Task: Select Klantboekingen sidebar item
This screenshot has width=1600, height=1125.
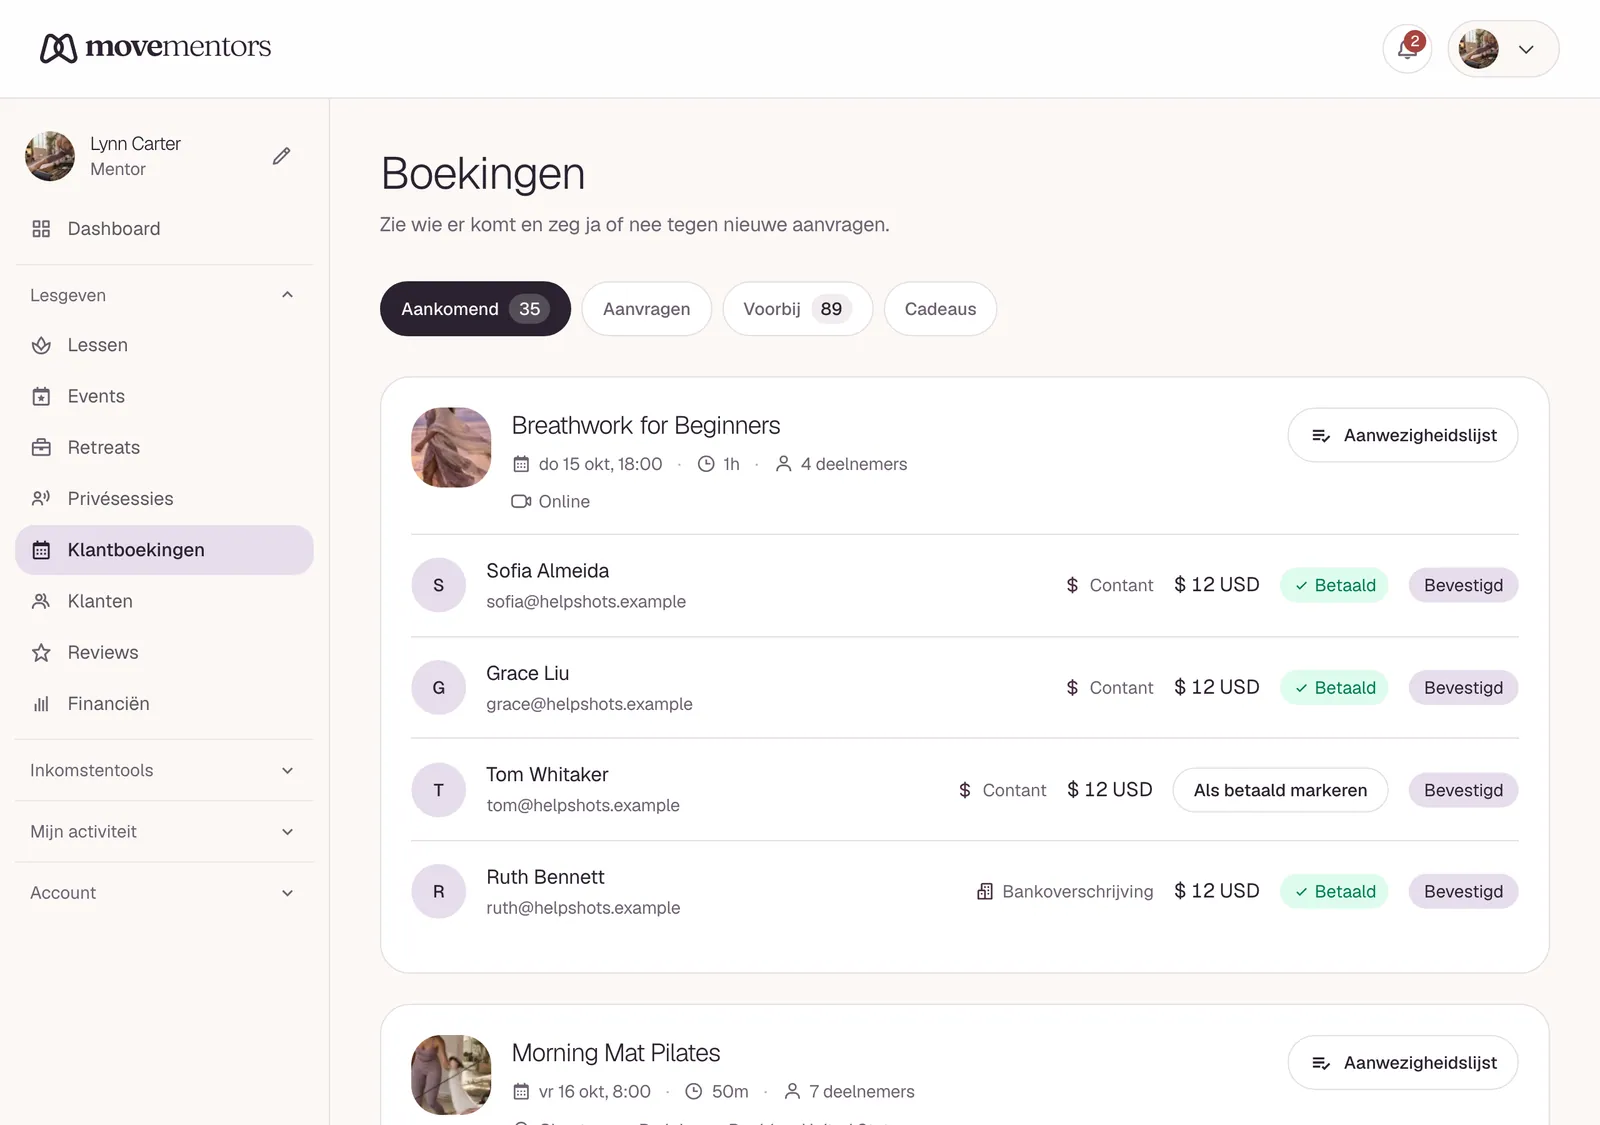Action: (164, 550)
